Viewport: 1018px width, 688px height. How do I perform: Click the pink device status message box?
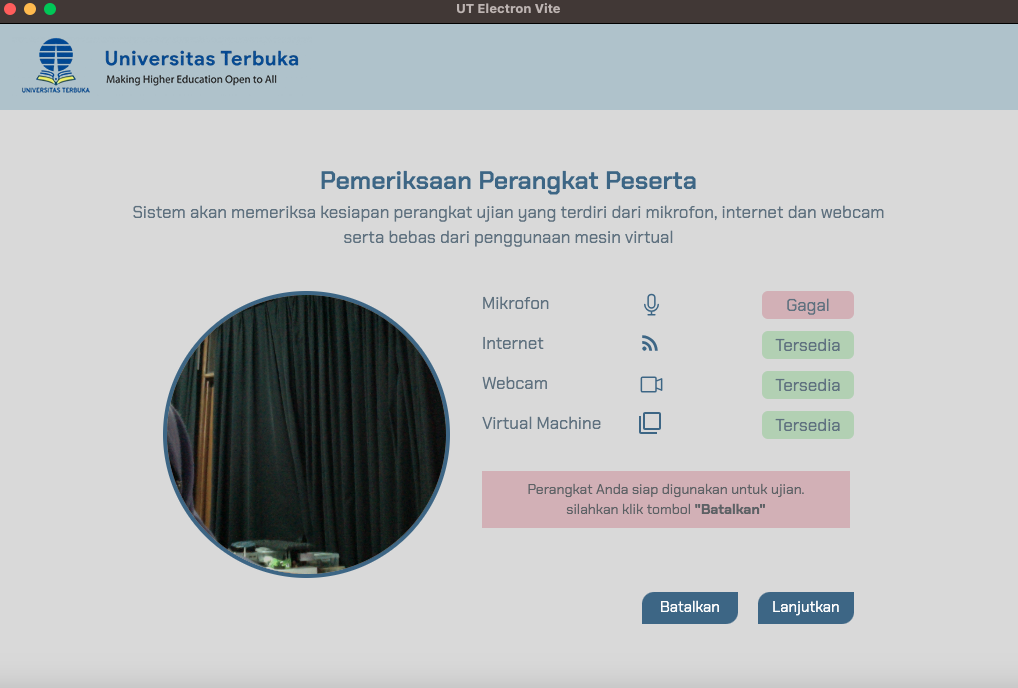665,499
